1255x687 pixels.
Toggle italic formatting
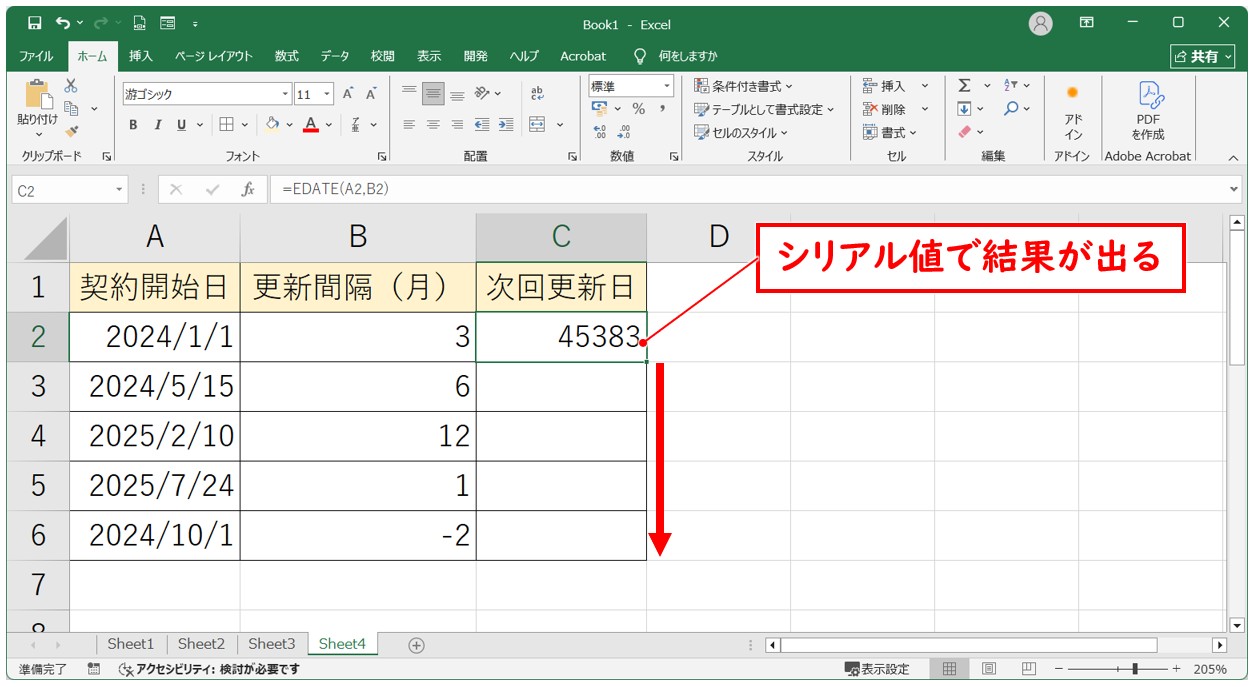coord(157,125)
